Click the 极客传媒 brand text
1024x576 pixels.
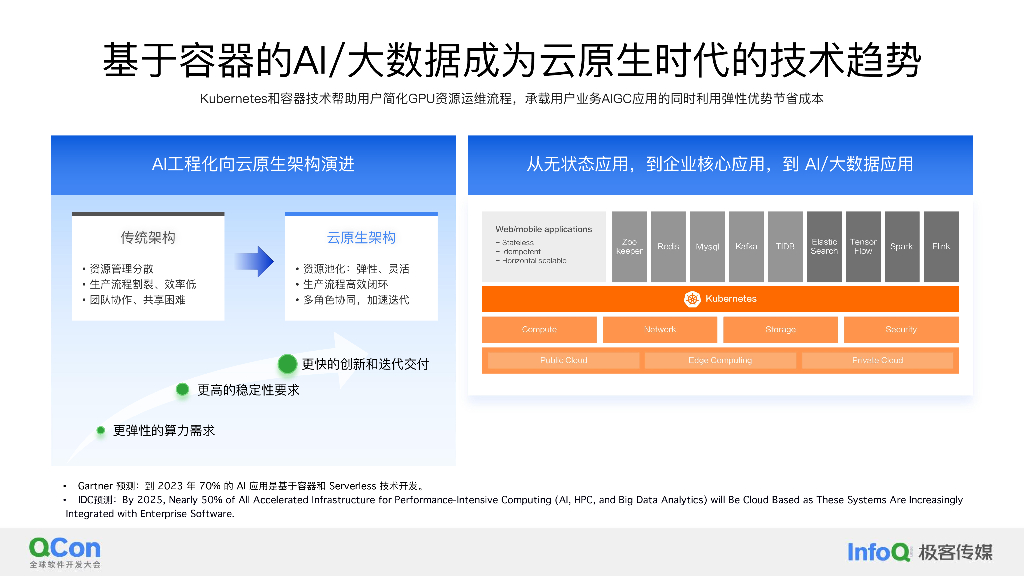click(955, 552)
